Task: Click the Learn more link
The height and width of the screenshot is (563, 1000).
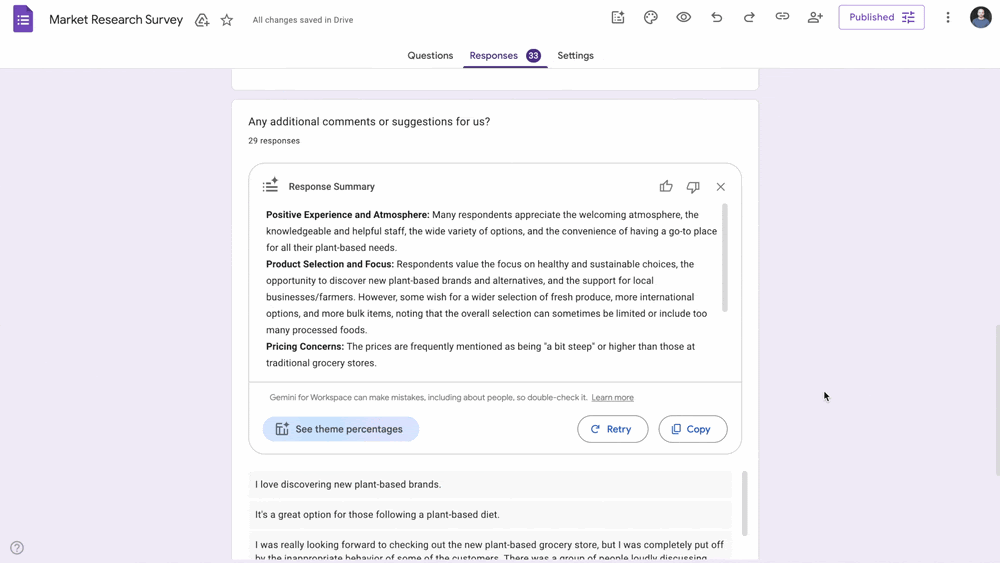Action: (612, 398)
